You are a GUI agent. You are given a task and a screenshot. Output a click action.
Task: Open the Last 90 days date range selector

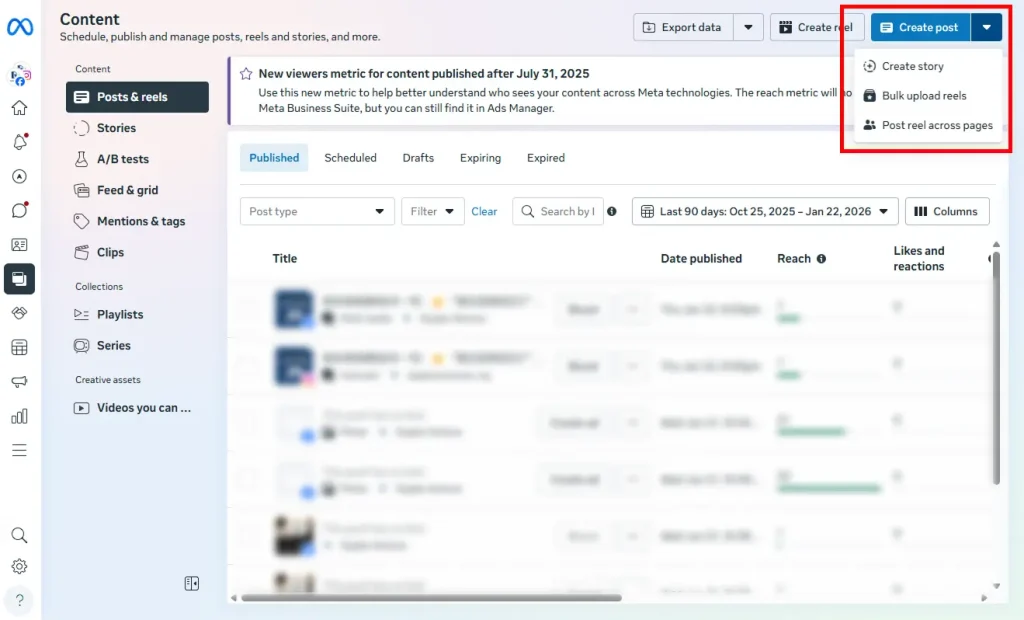764,211
